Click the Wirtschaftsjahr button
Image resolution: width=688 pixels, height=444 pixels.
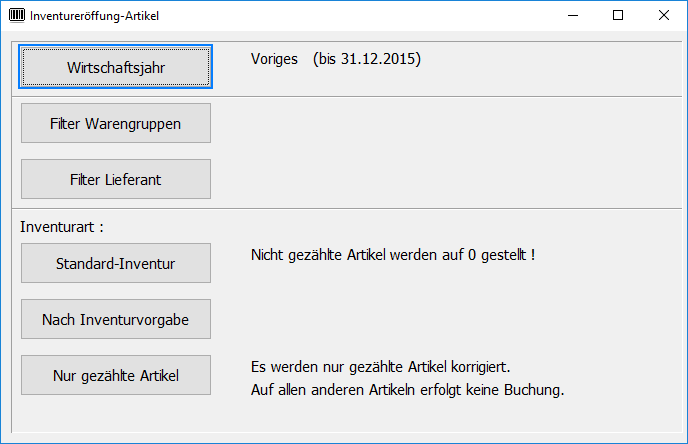click(x=116, y=67)
